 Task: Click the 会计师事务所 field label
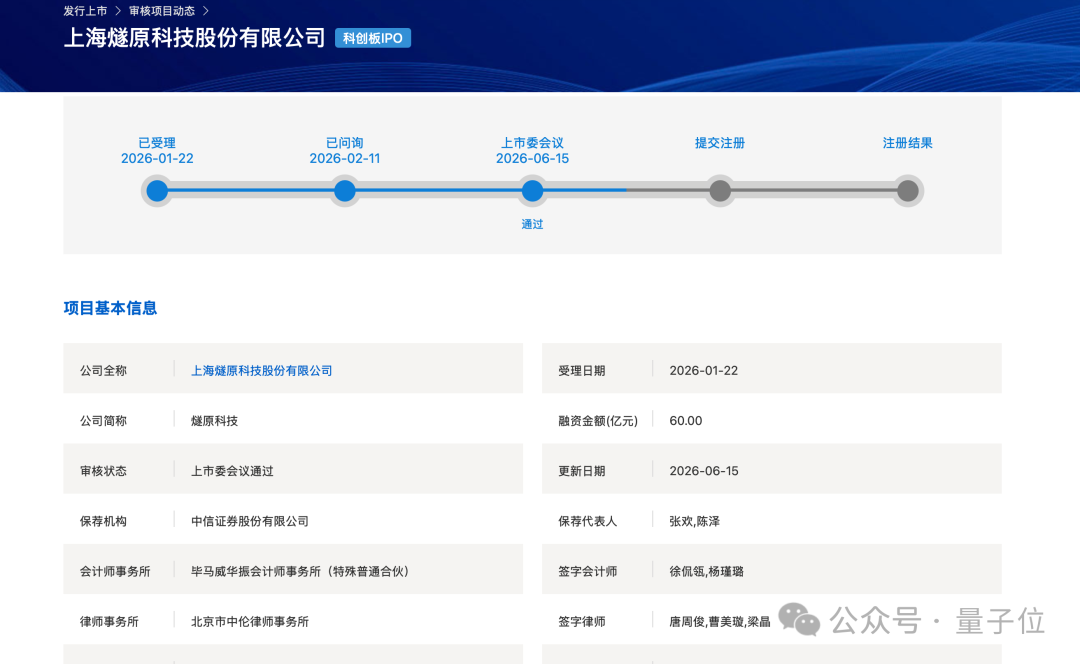(x=115, y=572)
